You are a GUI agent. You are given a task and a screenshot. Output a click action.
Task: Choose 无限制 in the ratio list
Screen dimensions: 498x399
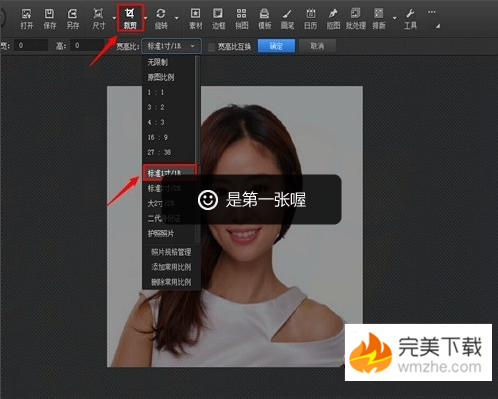point(168,62)
